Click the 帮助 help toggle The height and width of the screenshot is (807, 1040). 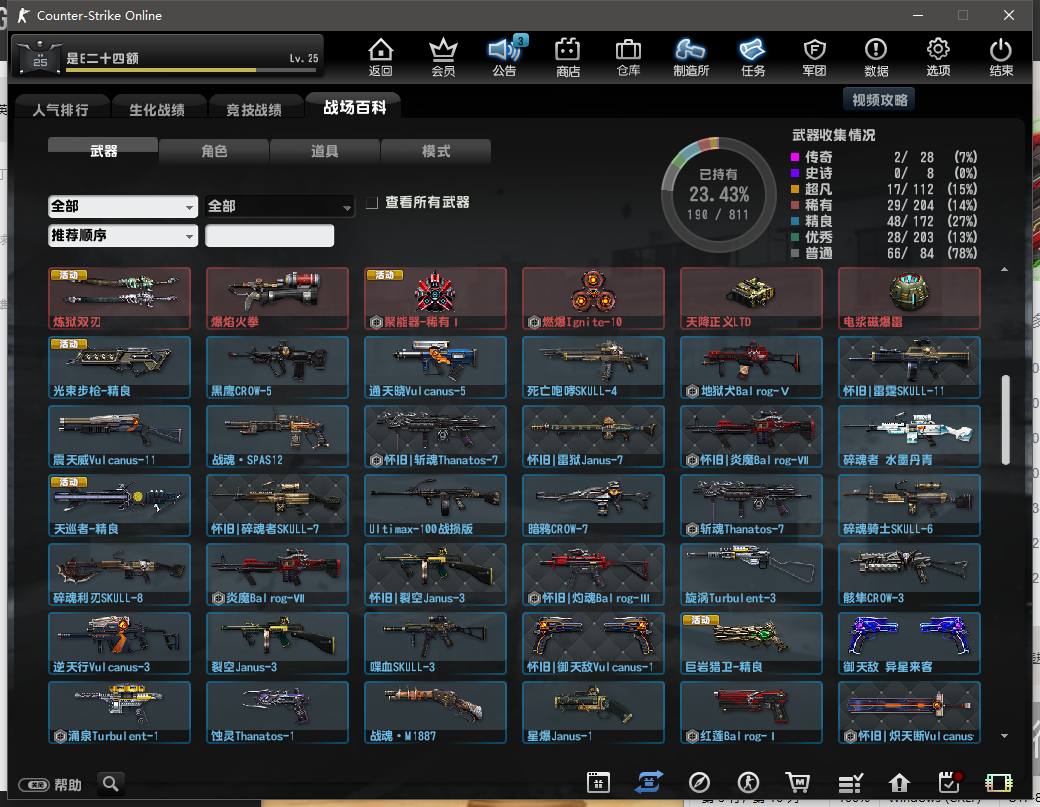point(50,785)
